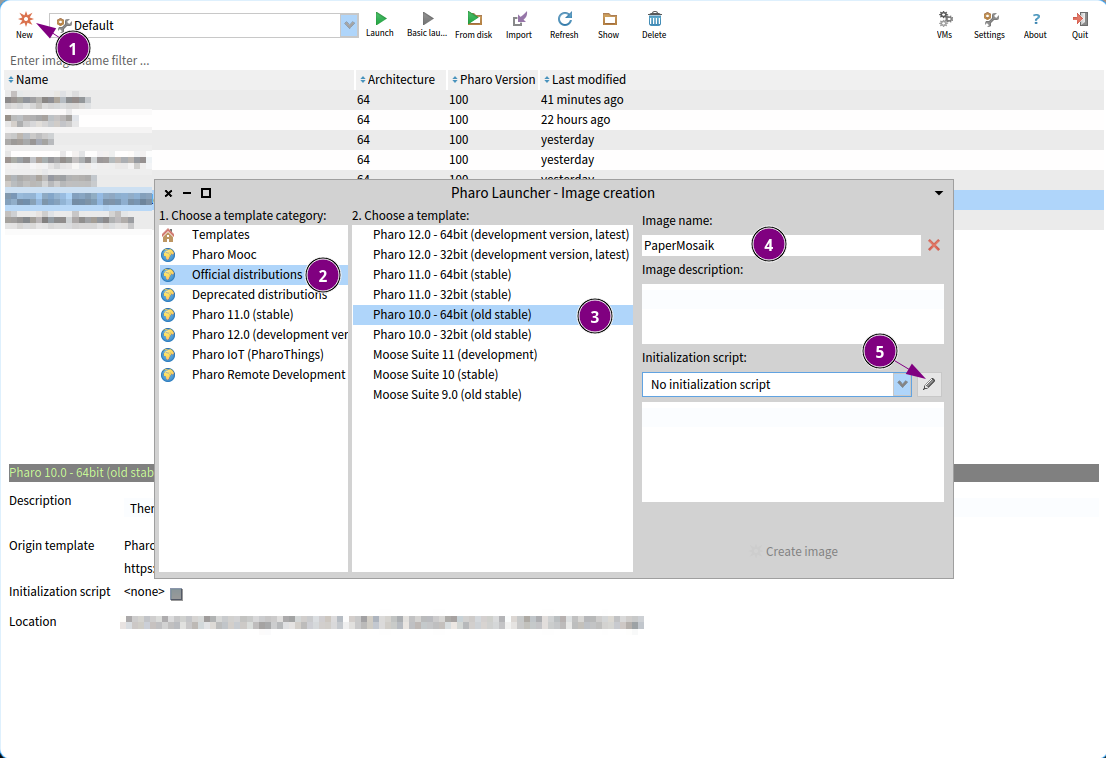
Task: Choose Pharo 12.0 - 64bit development template
Action: pyautogui.click(x=492, y=235)
